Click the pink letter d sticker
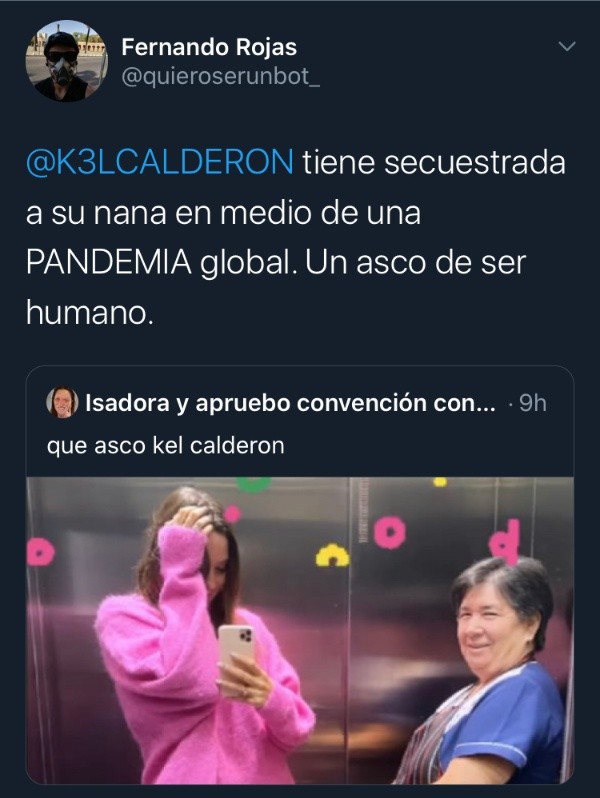The image size is (600, 798). [x=504, y=542]
